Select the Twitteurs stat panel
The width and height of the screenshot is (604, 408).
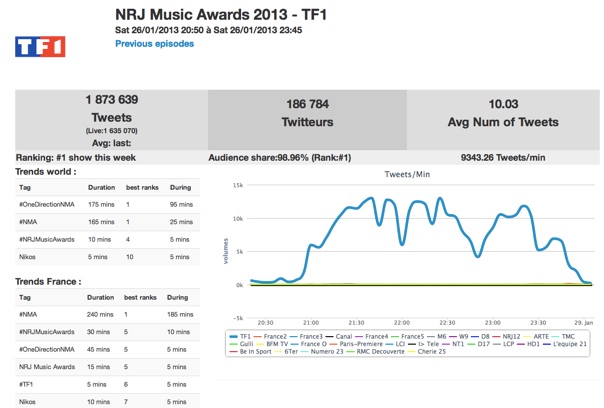308,119
